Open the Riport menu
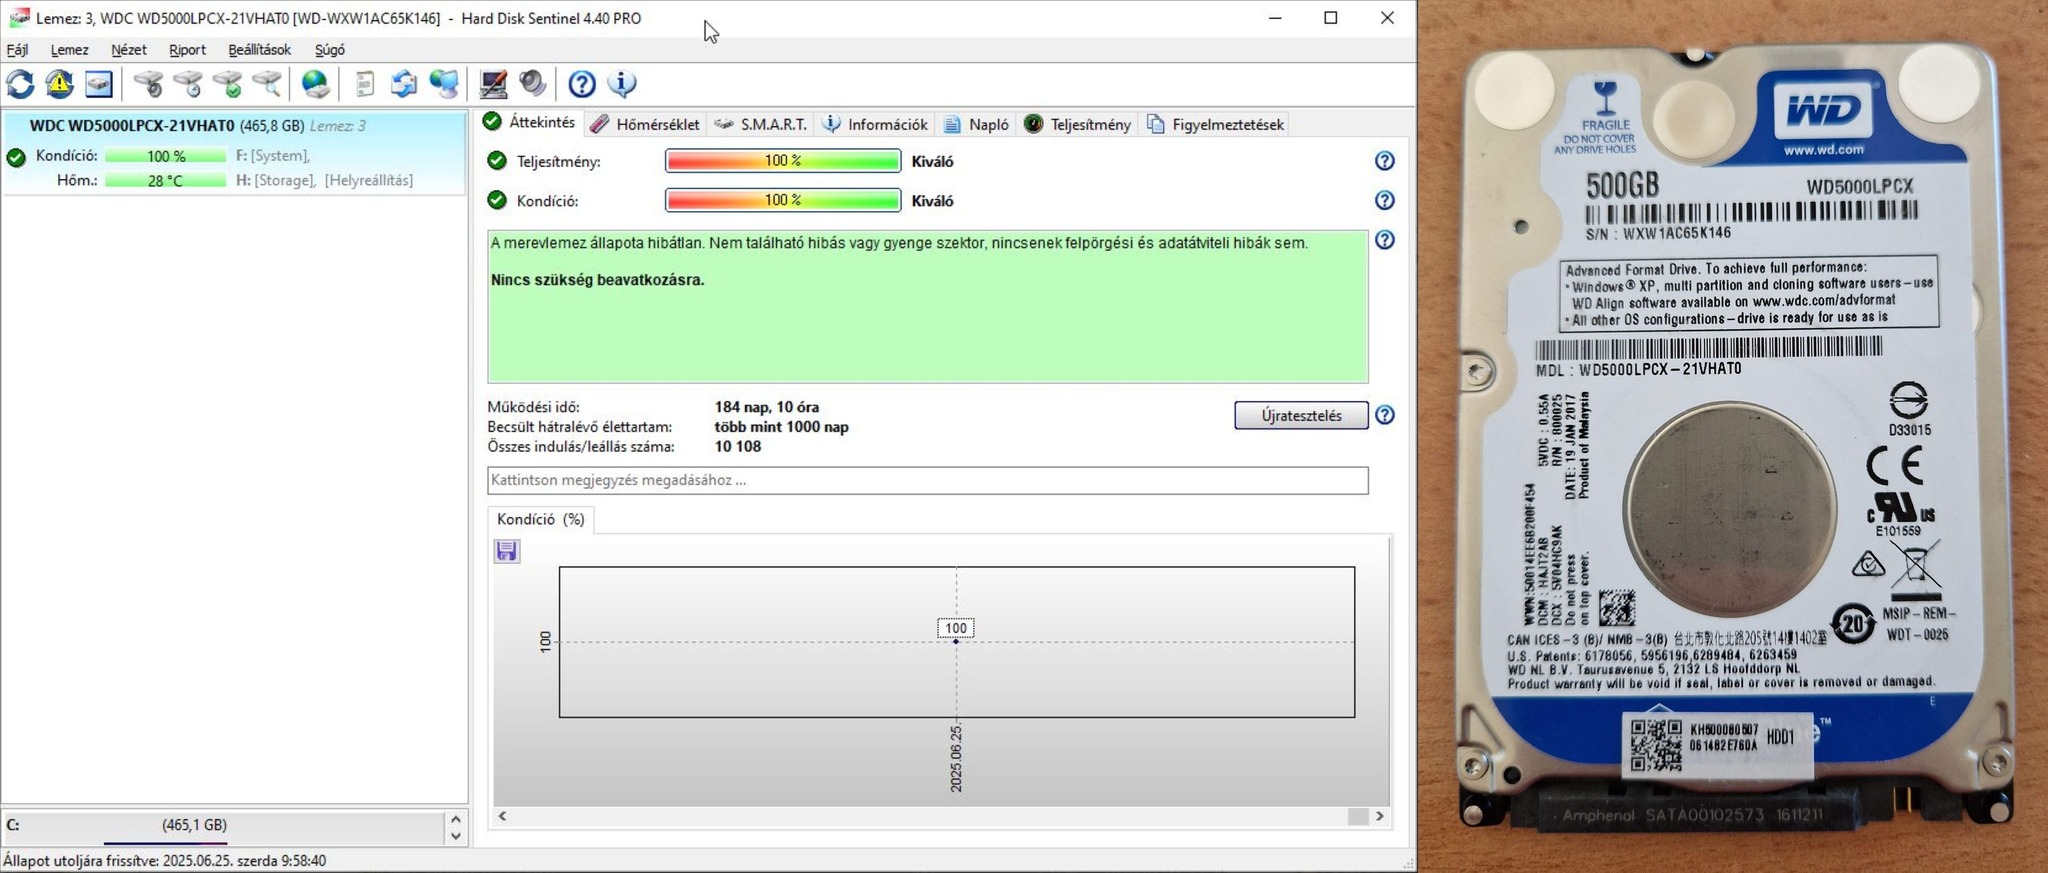The height and width of the screenshot is (873, 2048). tap(187, 49)
